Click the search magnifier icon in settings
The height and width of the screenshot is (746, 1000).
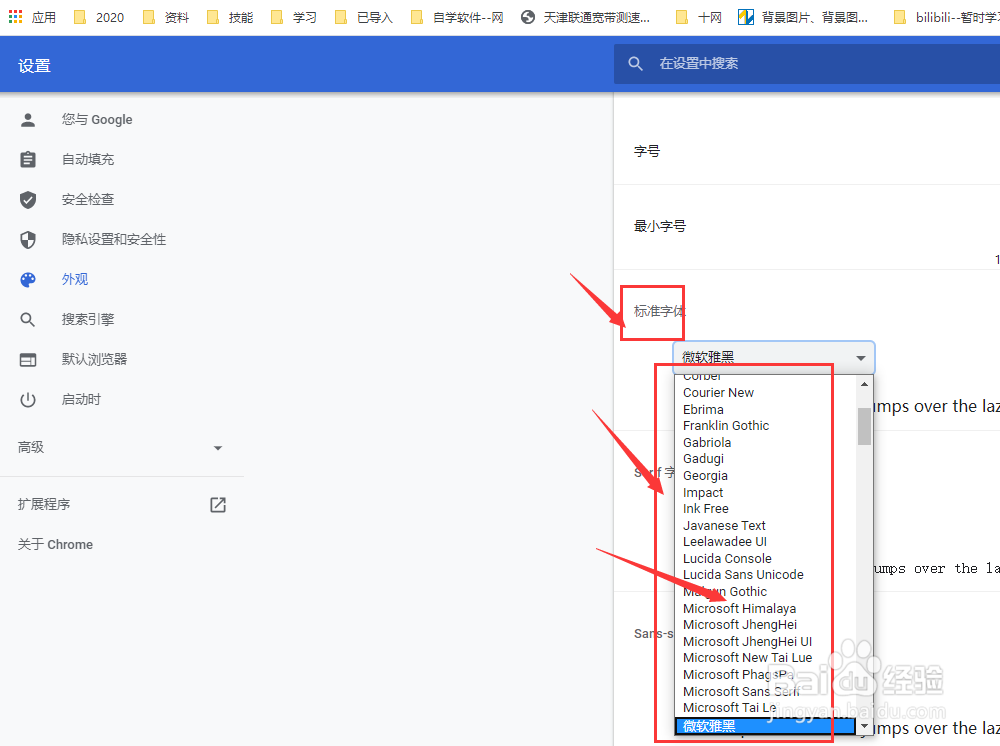pos(635,63)
